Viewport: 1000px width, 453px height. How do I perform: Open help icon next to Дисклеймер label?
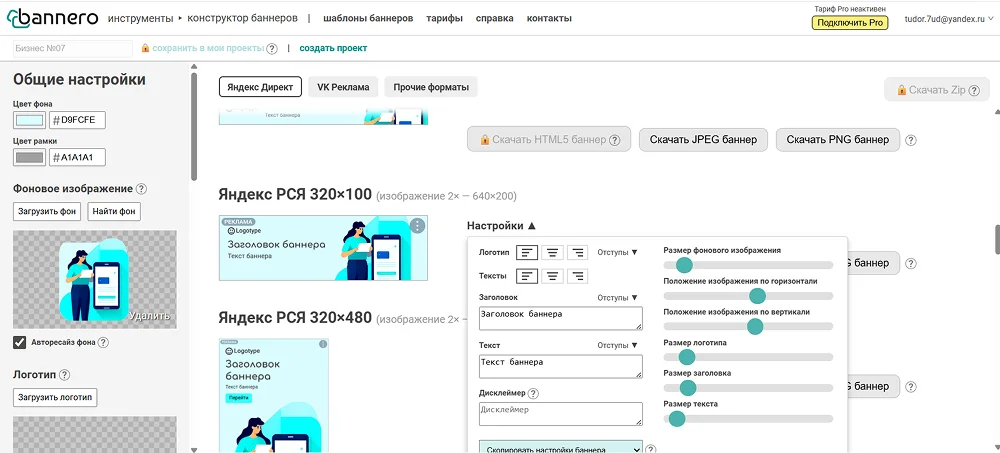(x=533, y=394)
